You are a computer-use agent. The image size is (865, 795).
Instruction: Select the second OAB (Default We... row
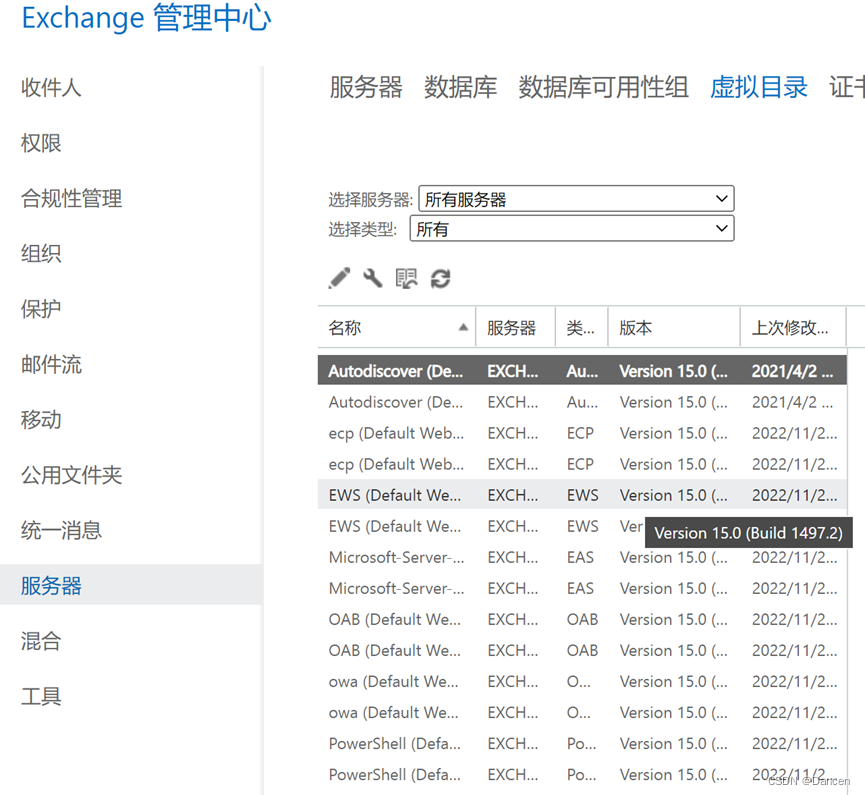[582, 650]
